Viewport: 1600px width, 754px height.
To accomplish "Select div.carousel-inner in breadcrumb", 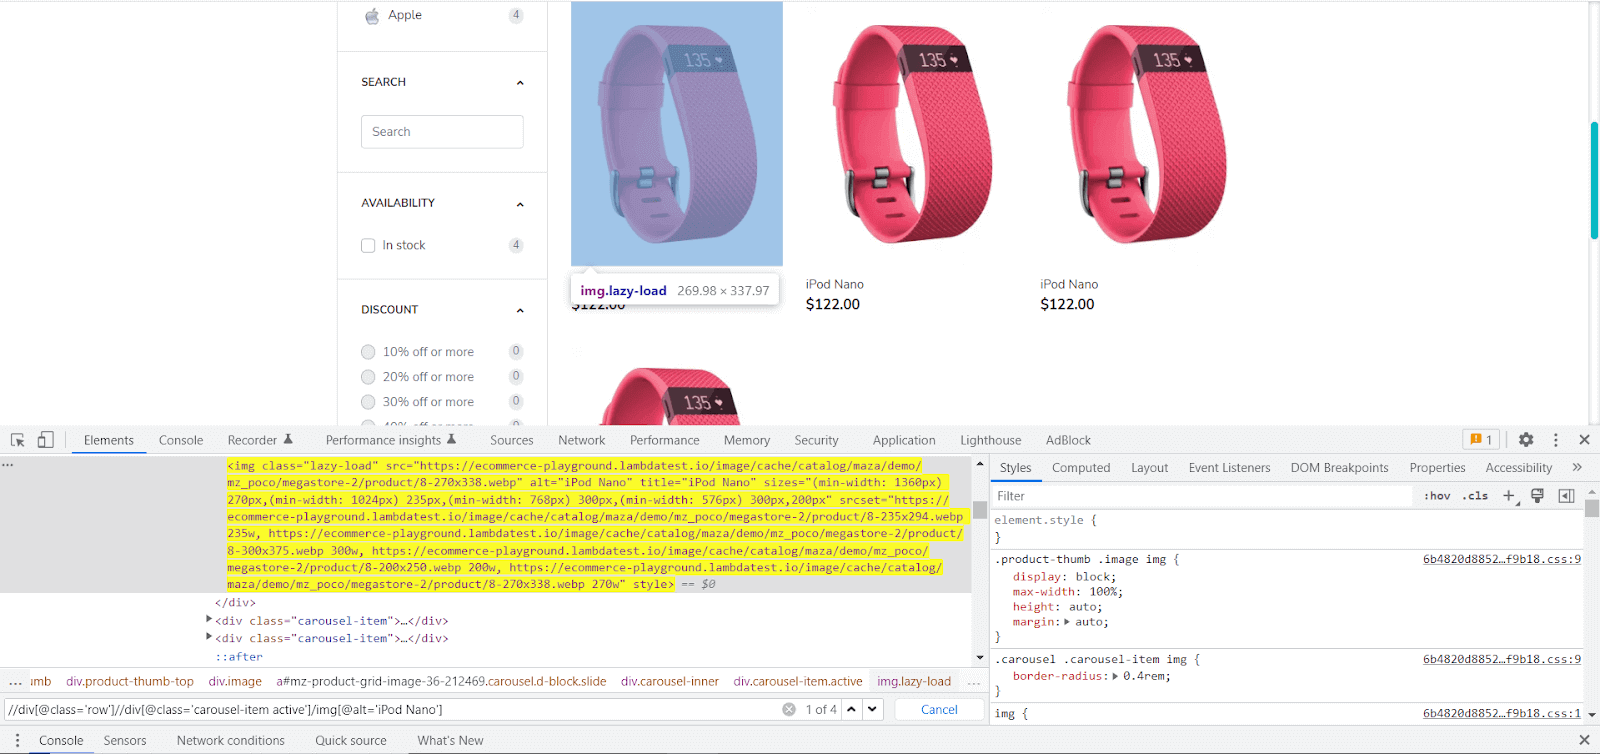I will tap(670, 682).
